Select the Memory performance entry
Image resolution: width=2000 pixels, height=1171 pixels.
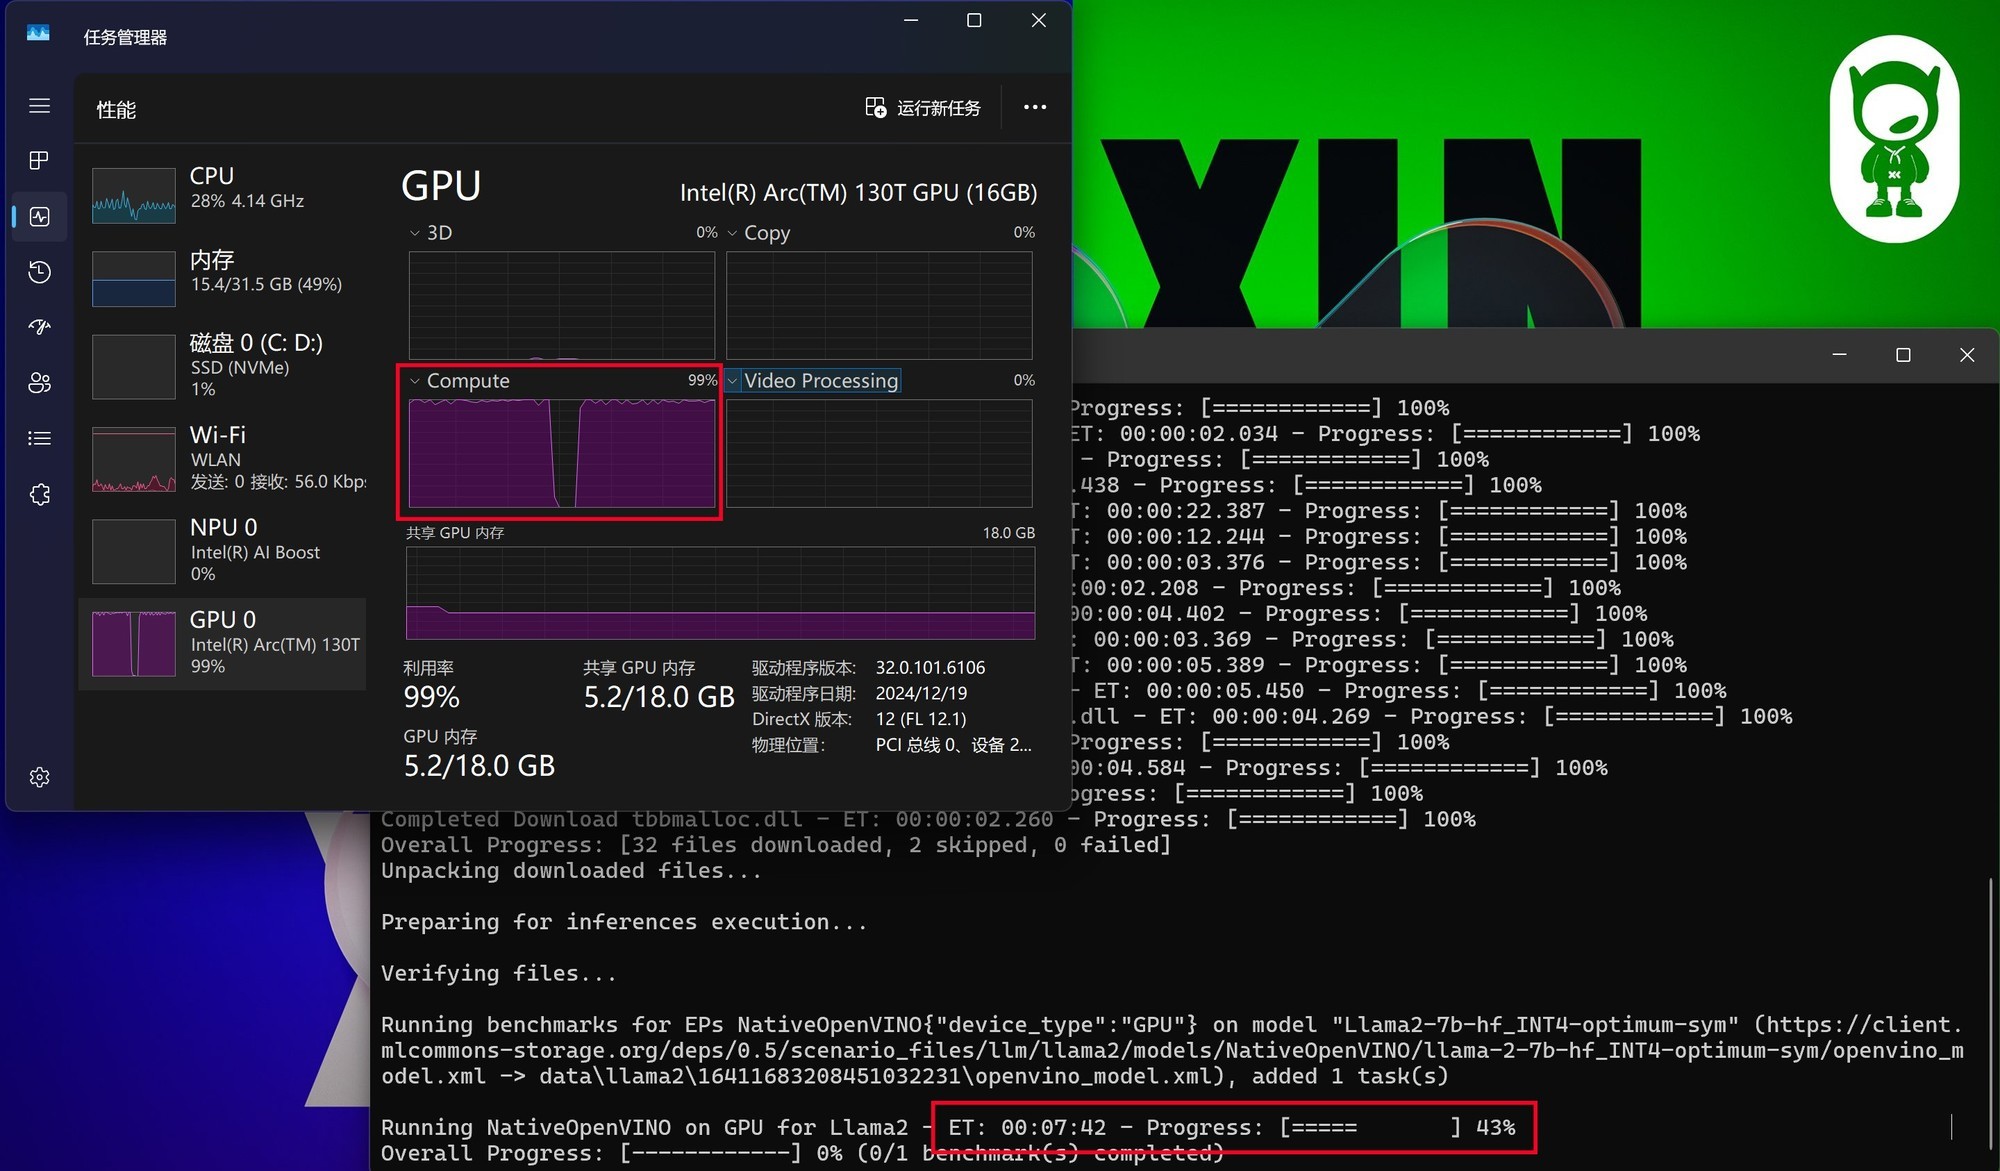point(222,277)
